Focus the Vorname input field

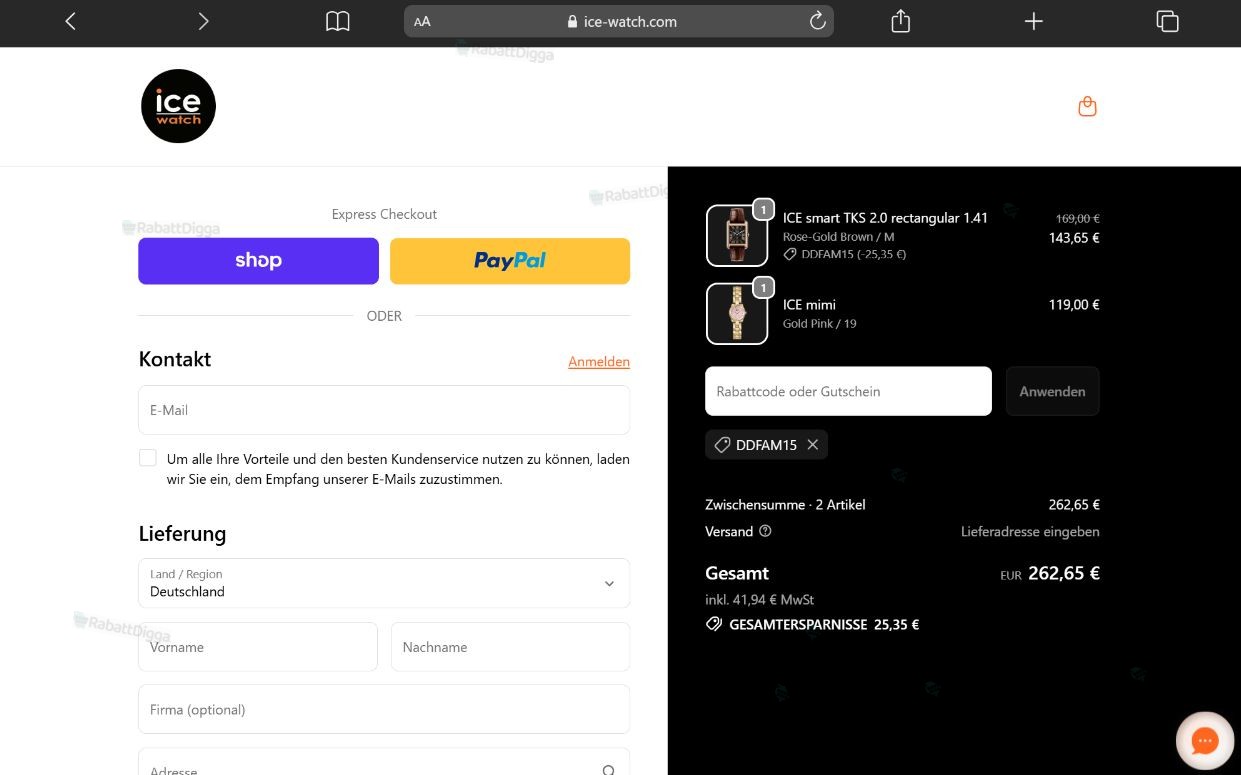pyautogui.click(x=258, y=647)
